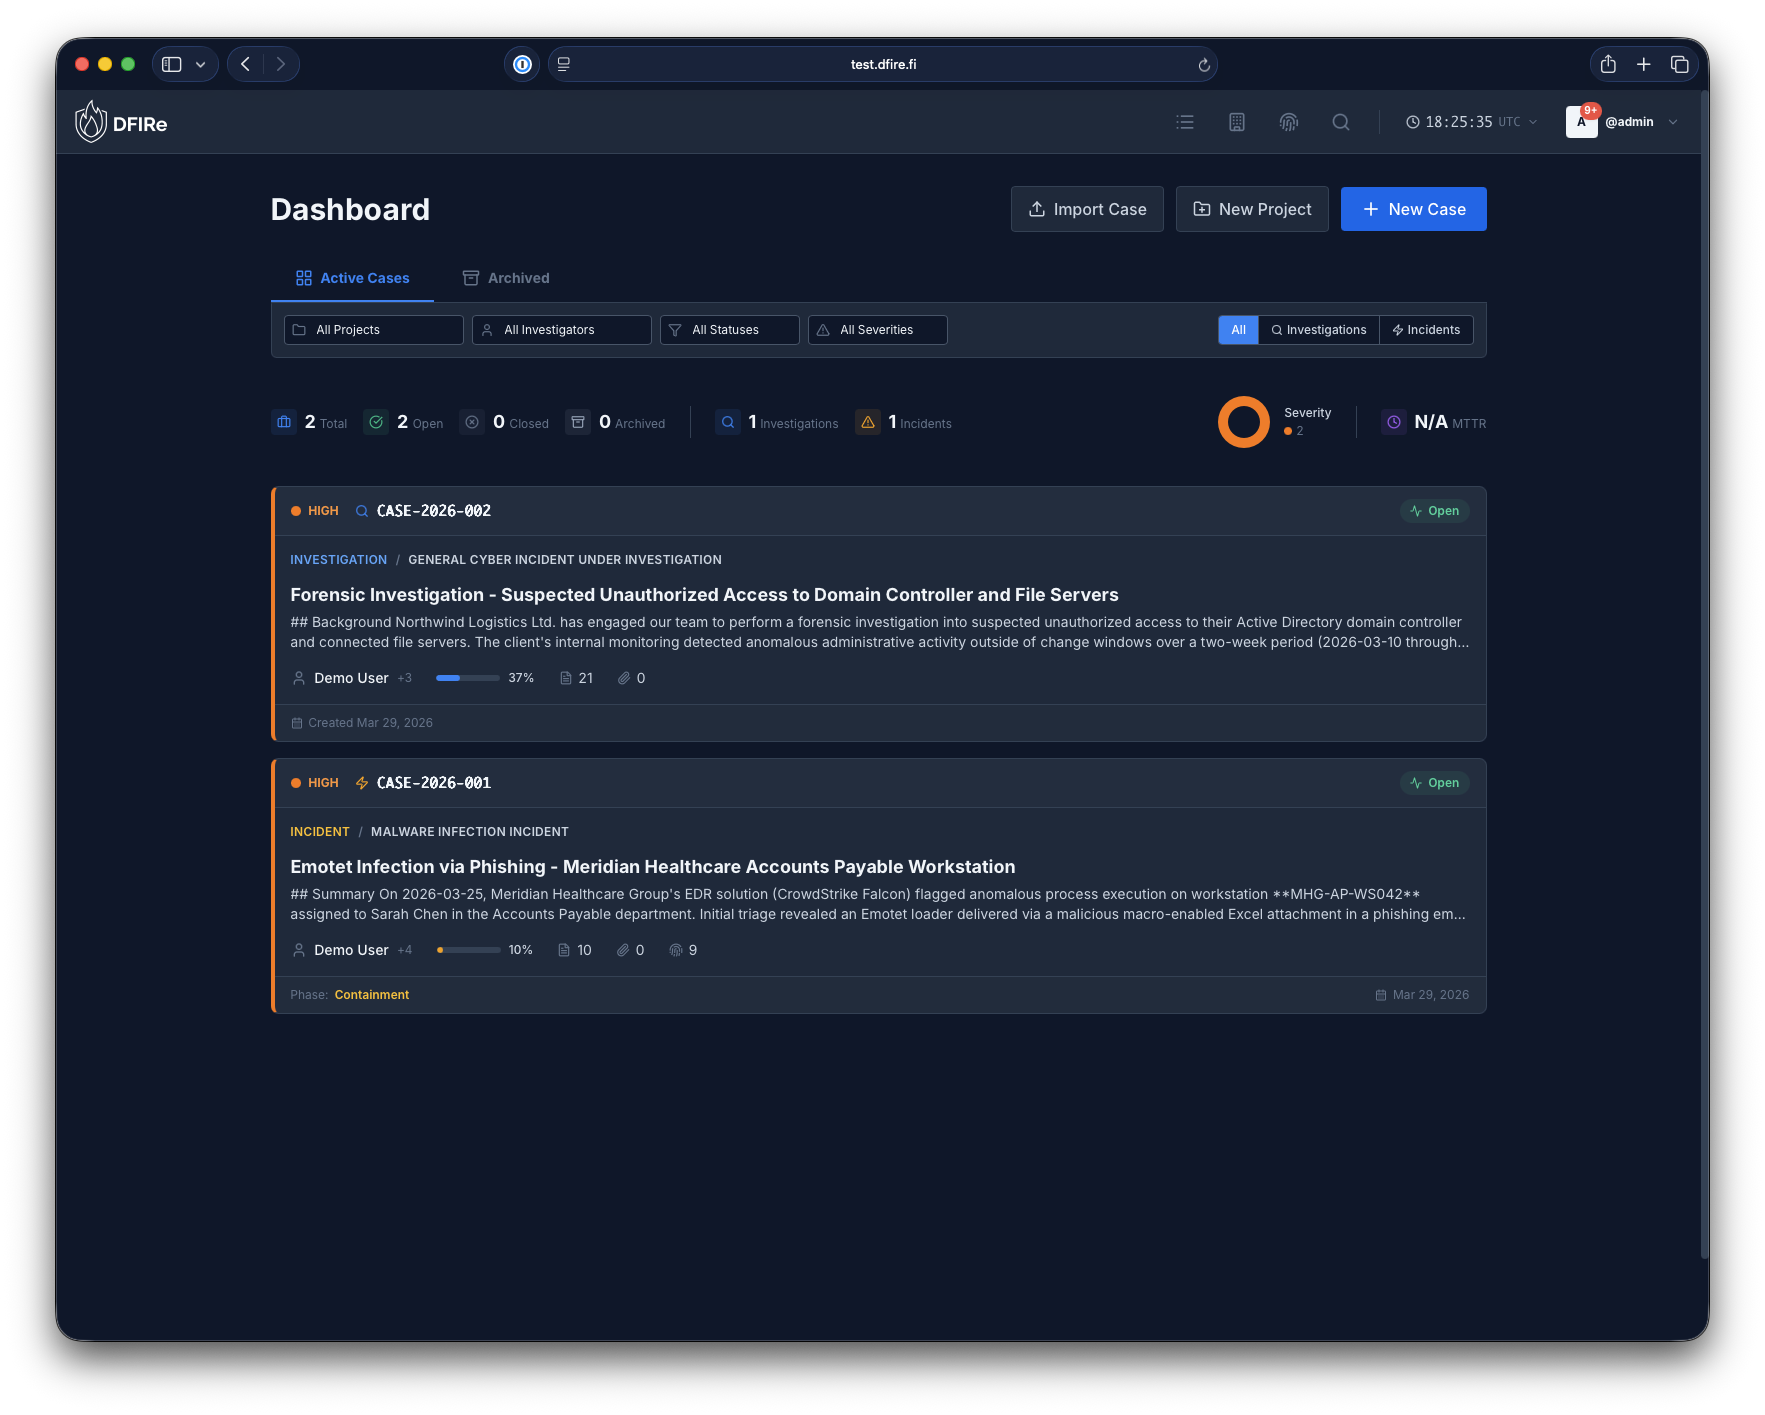Click the Investigations stat magnifier icon
Viewport: 1765px width, 1415px height.
click(728, 422)
